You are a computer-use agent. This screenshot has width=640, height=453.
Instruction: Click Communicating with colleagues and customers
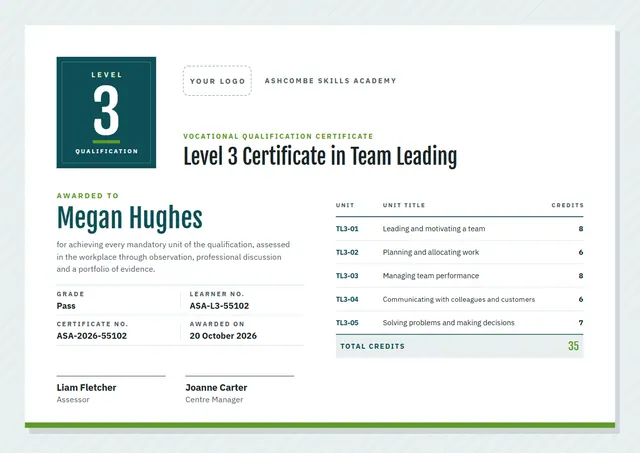point(459,300)
